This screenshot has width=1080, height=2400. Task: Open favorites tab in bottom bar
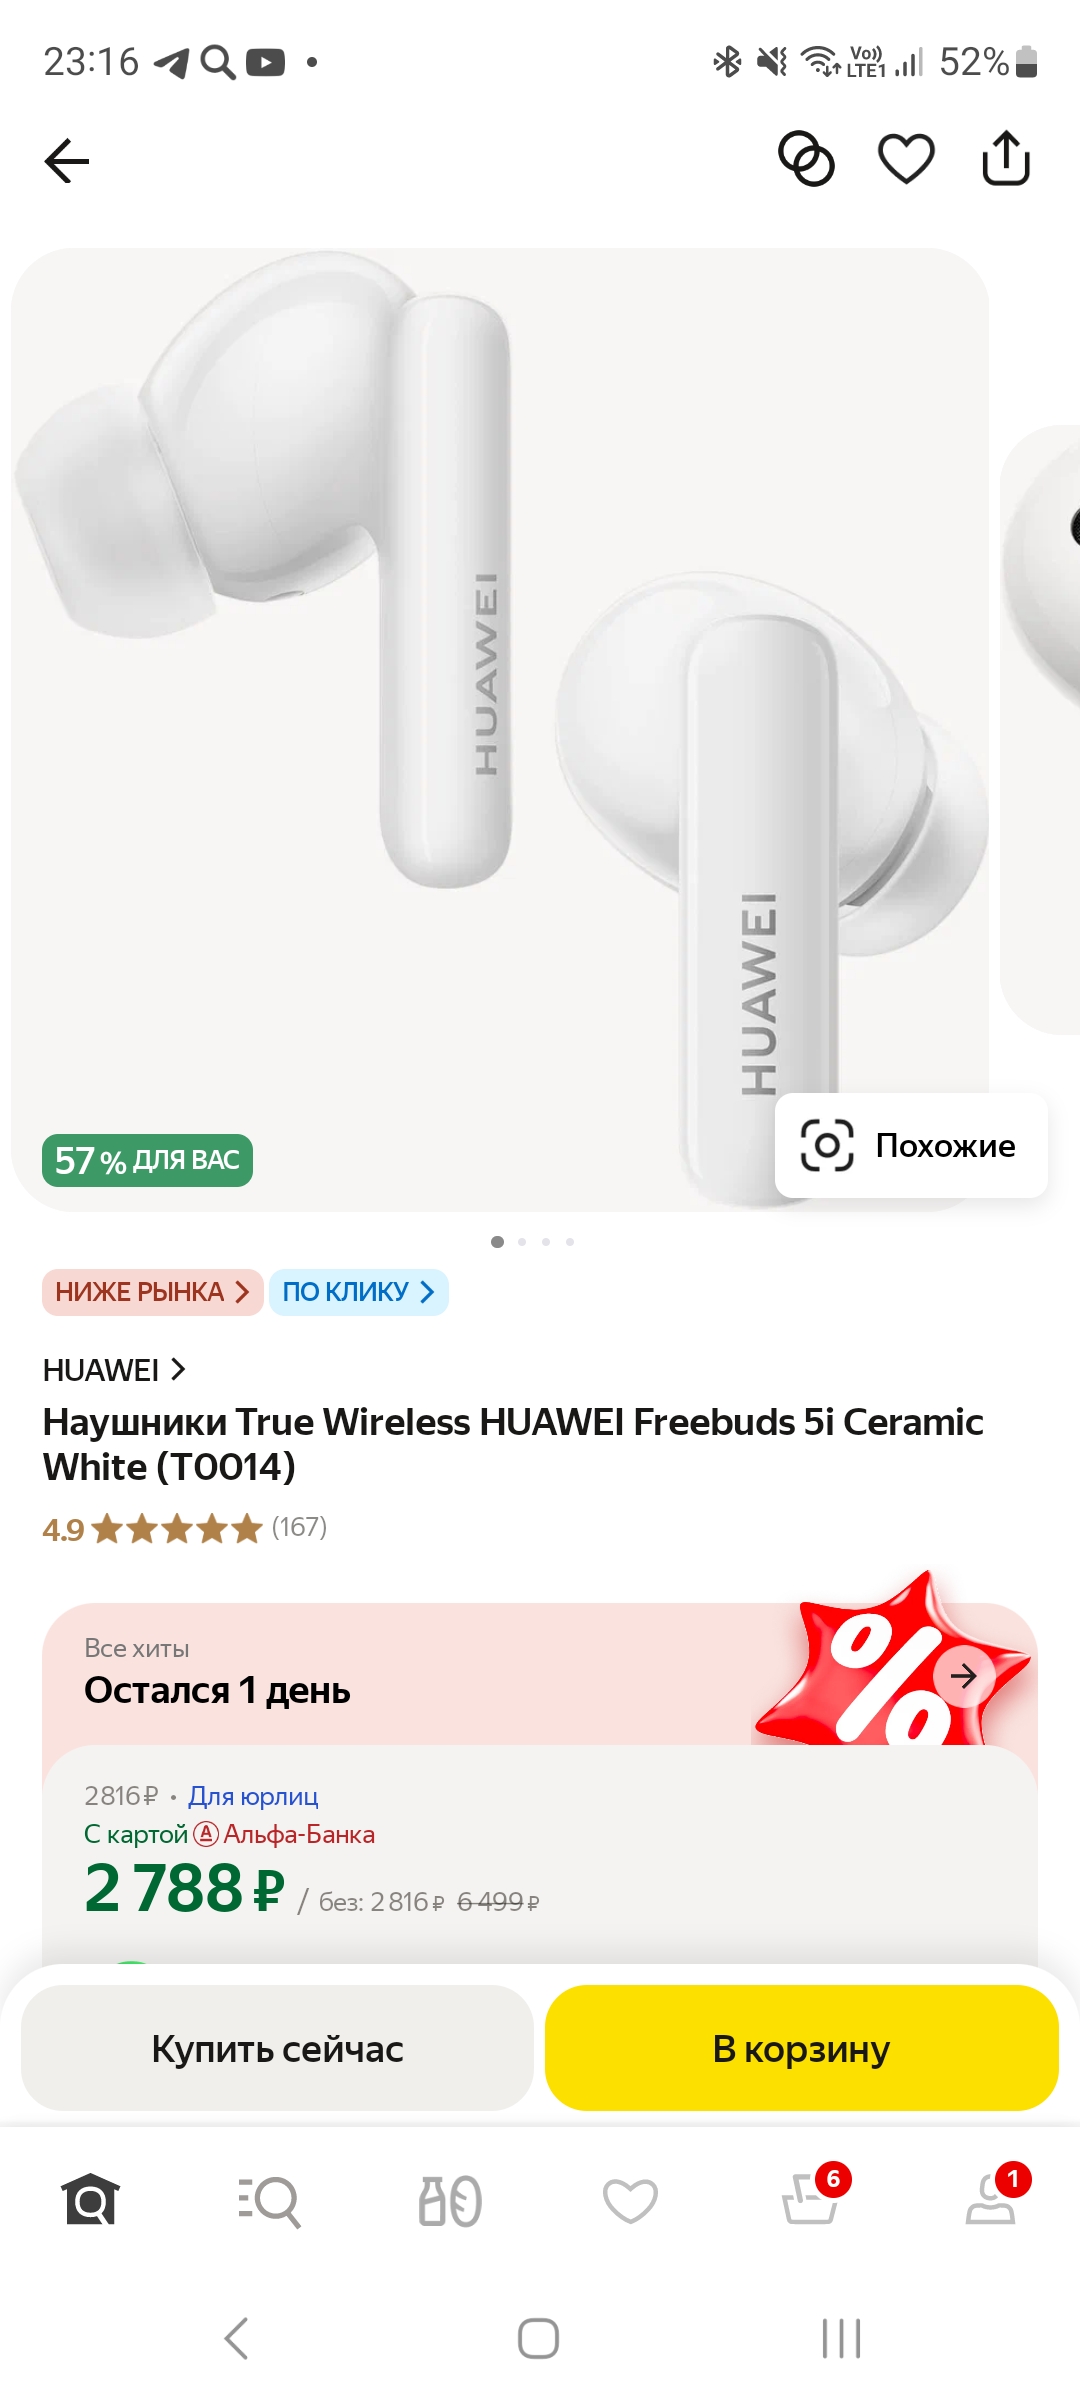point(630,2201)
